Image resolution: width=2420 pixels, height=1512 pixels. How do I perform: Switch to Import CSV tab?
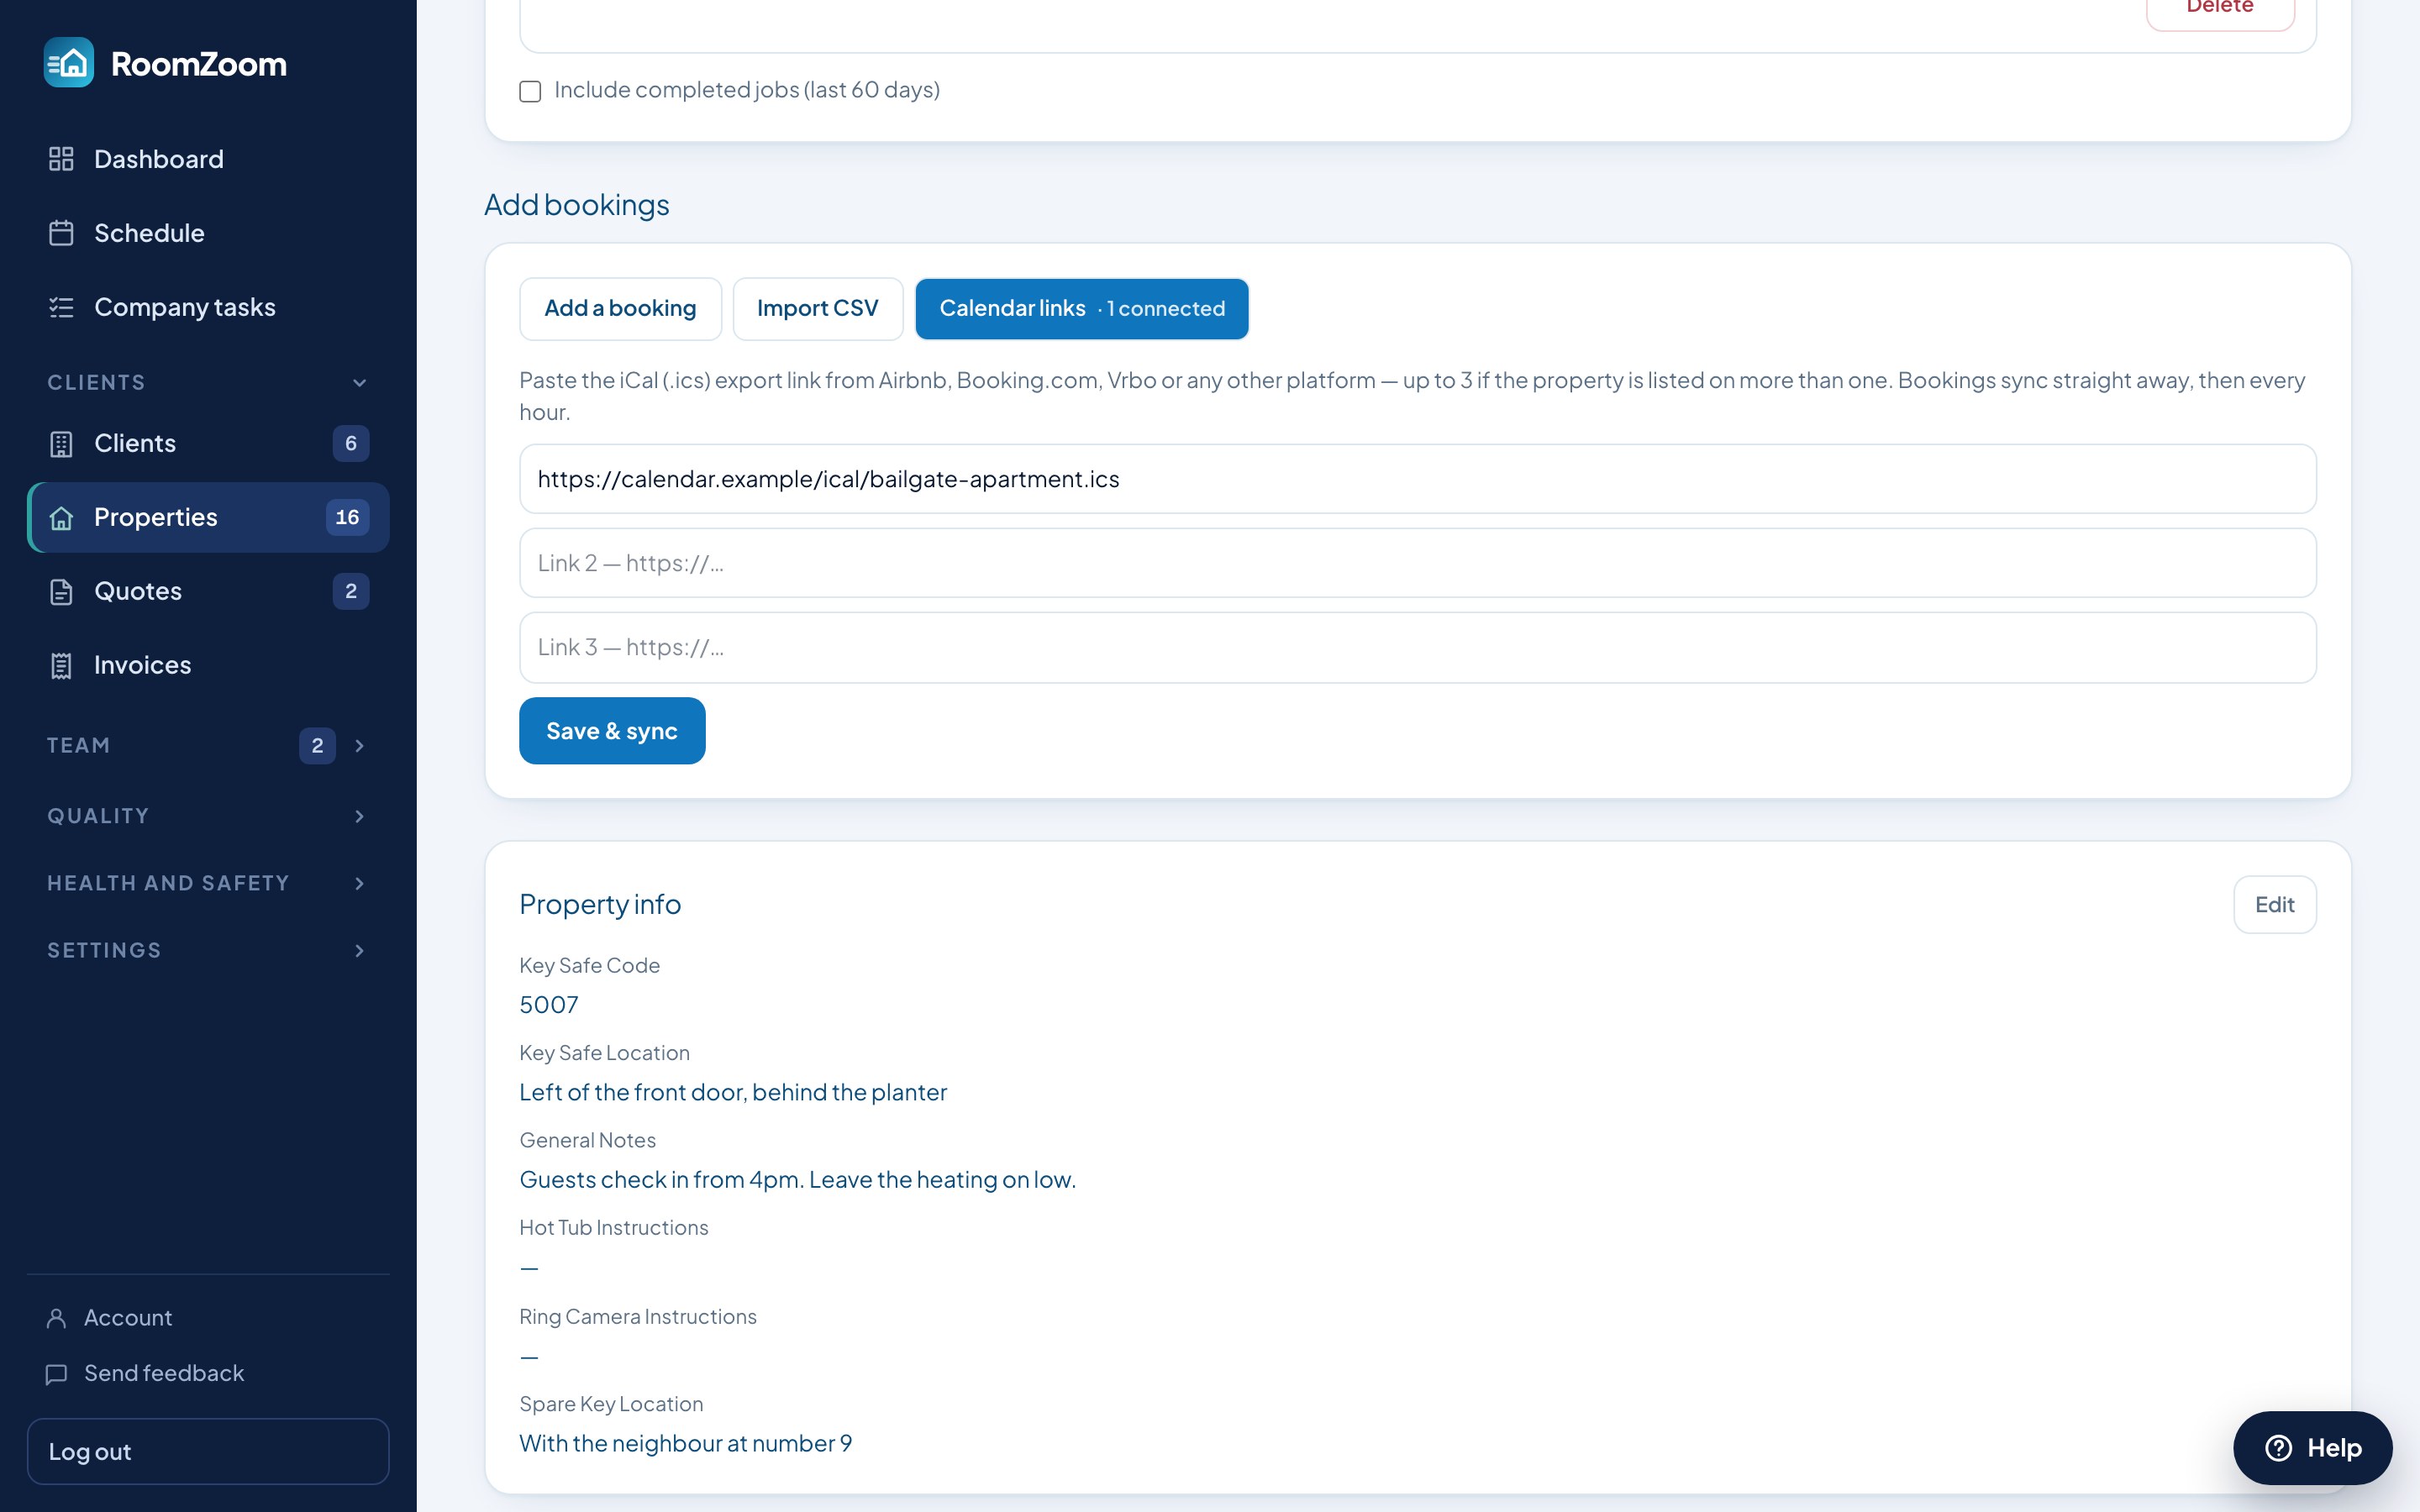817,308
